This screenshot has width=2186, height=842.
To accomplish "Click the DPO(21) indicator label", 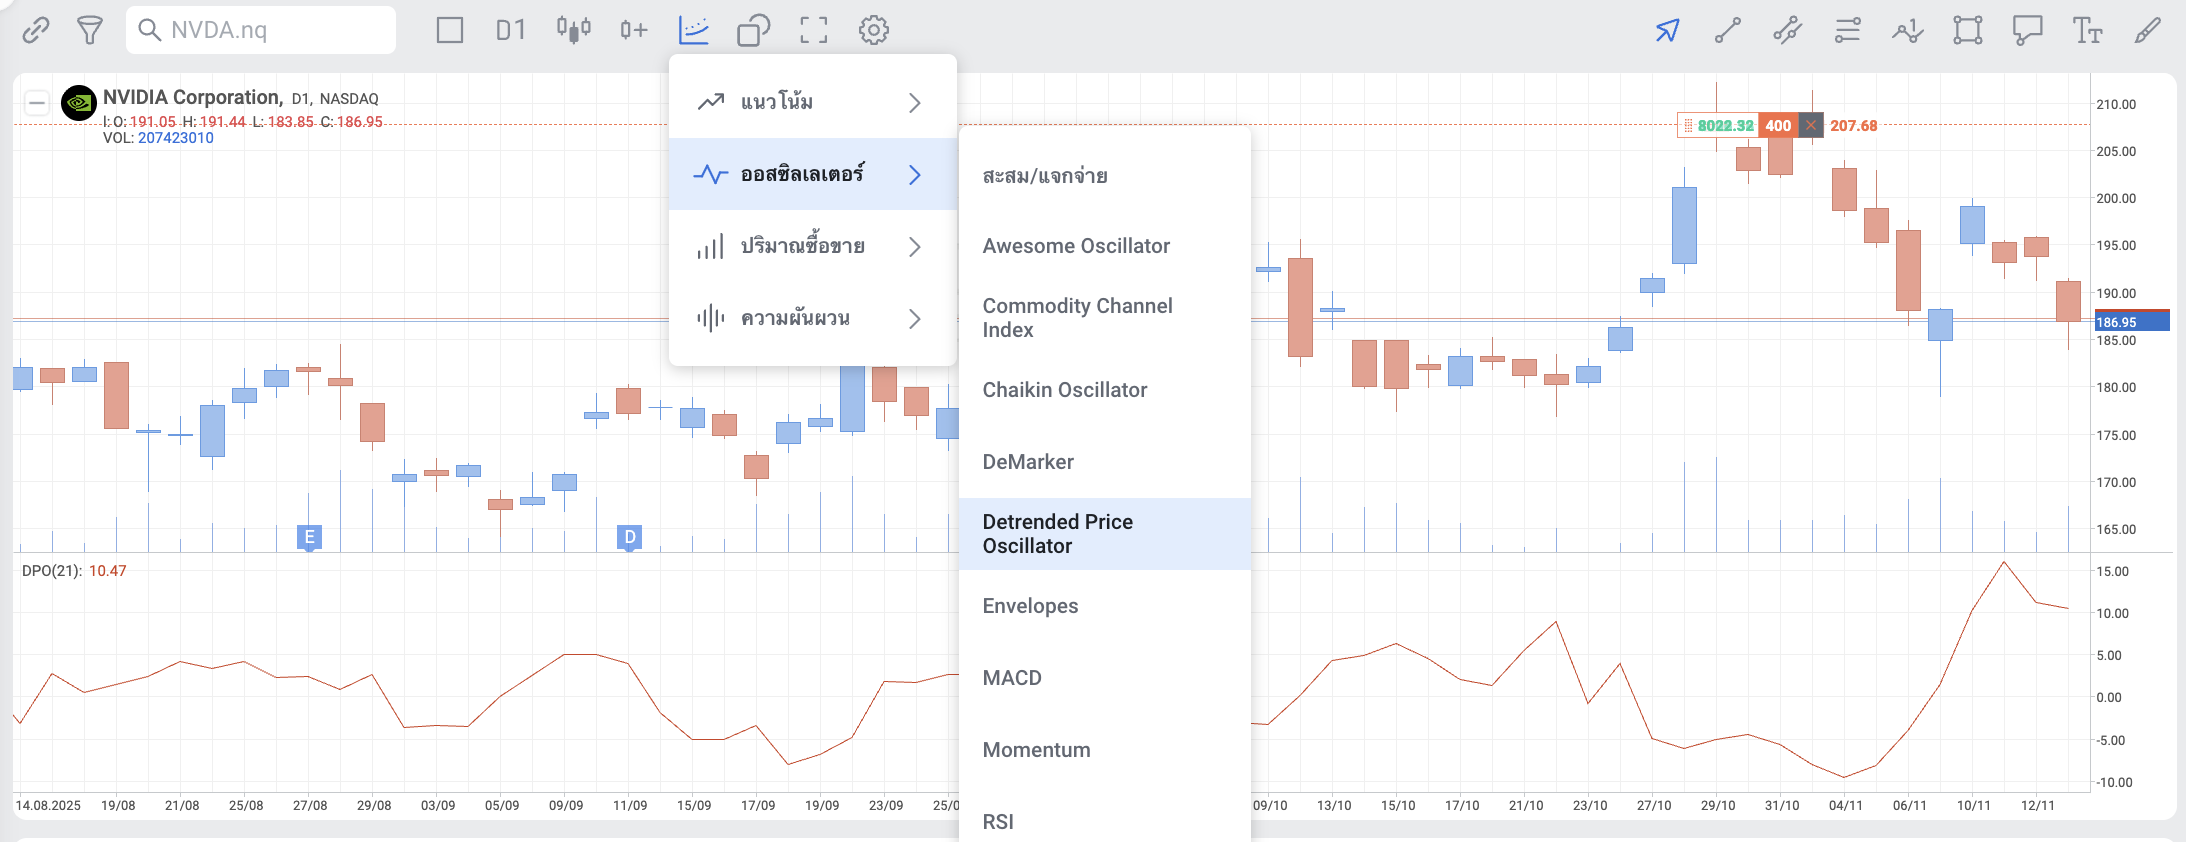I will [x=51, y=571].
